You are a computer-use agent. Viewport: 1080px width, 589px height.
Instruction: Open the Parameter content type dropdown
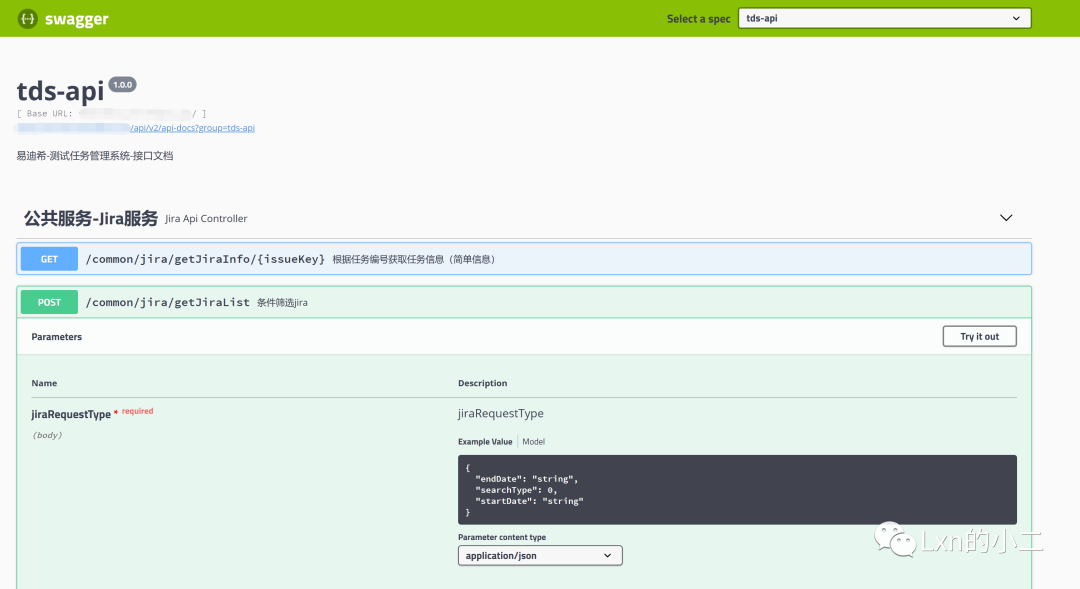540,555
